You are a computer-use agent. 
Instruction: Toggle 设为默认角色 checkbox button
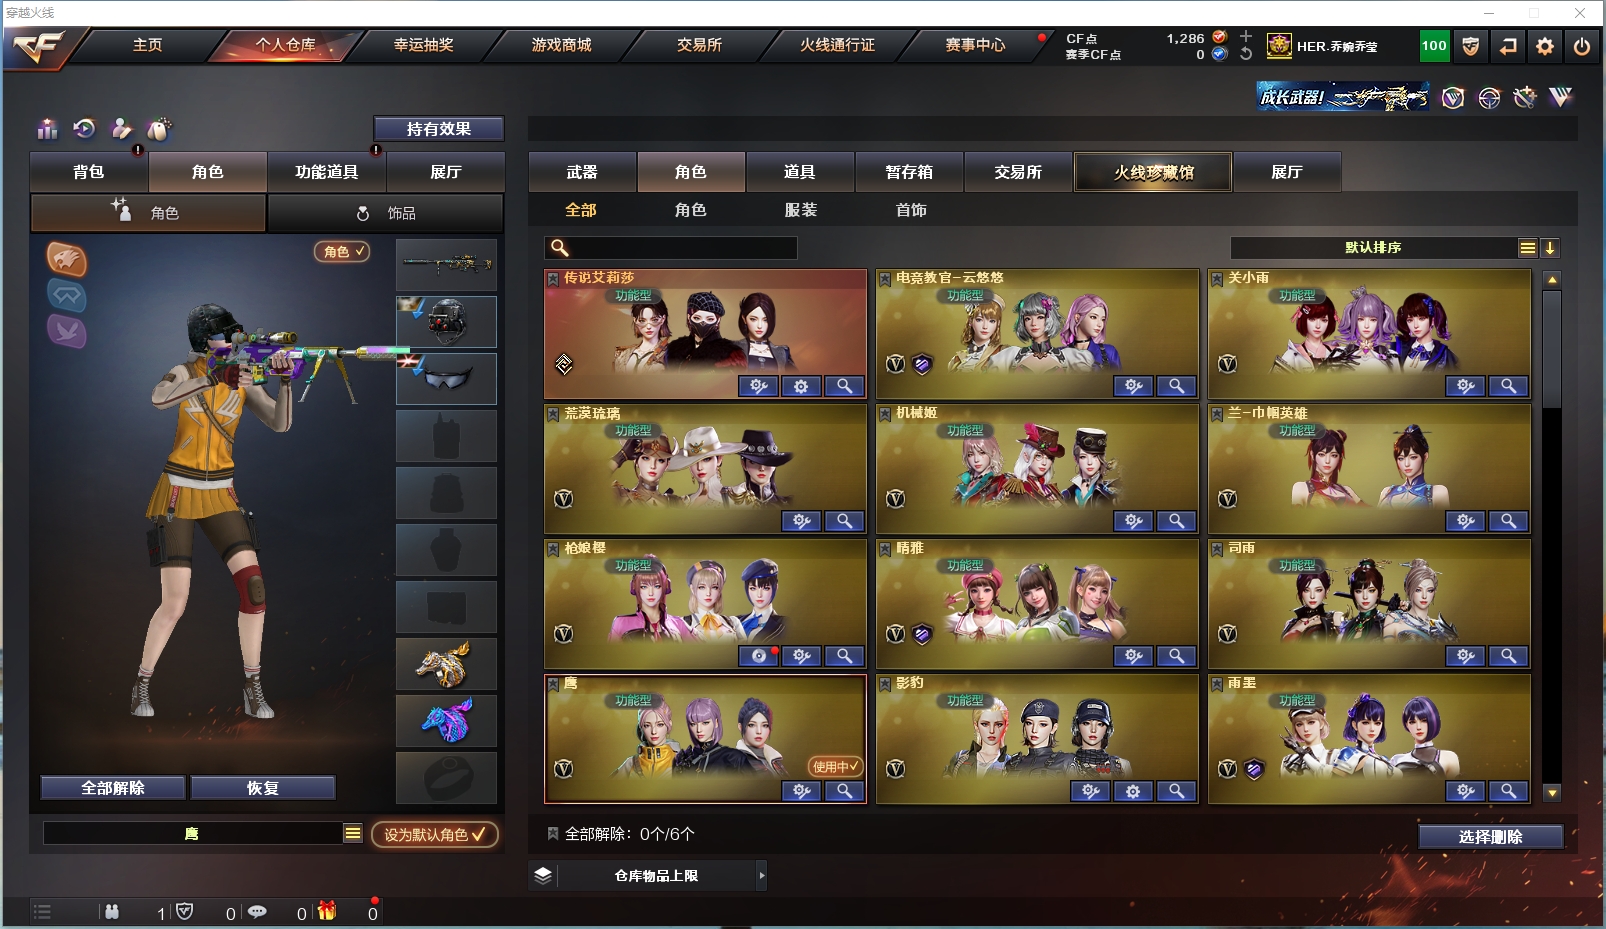tap(435, 834)
